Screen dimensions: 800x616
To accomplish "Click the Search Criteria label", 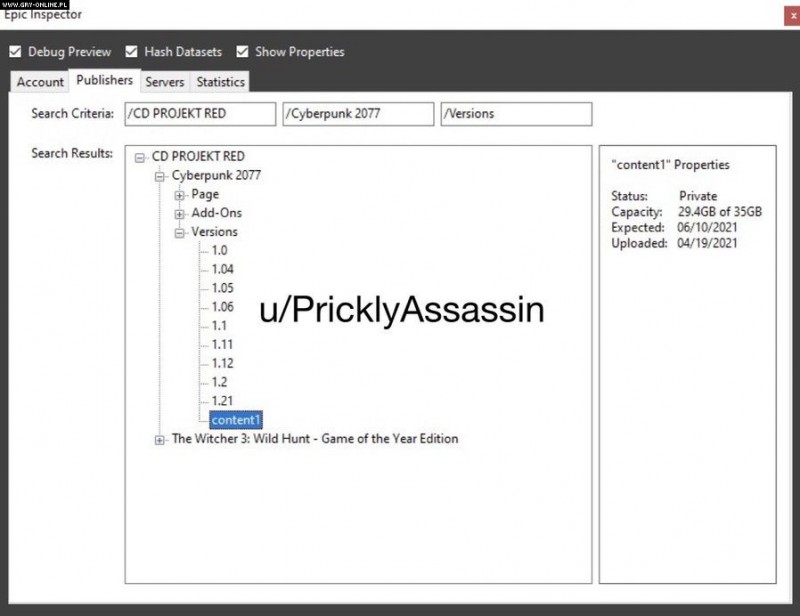I will pyautogui.click(x=72, y=113).
